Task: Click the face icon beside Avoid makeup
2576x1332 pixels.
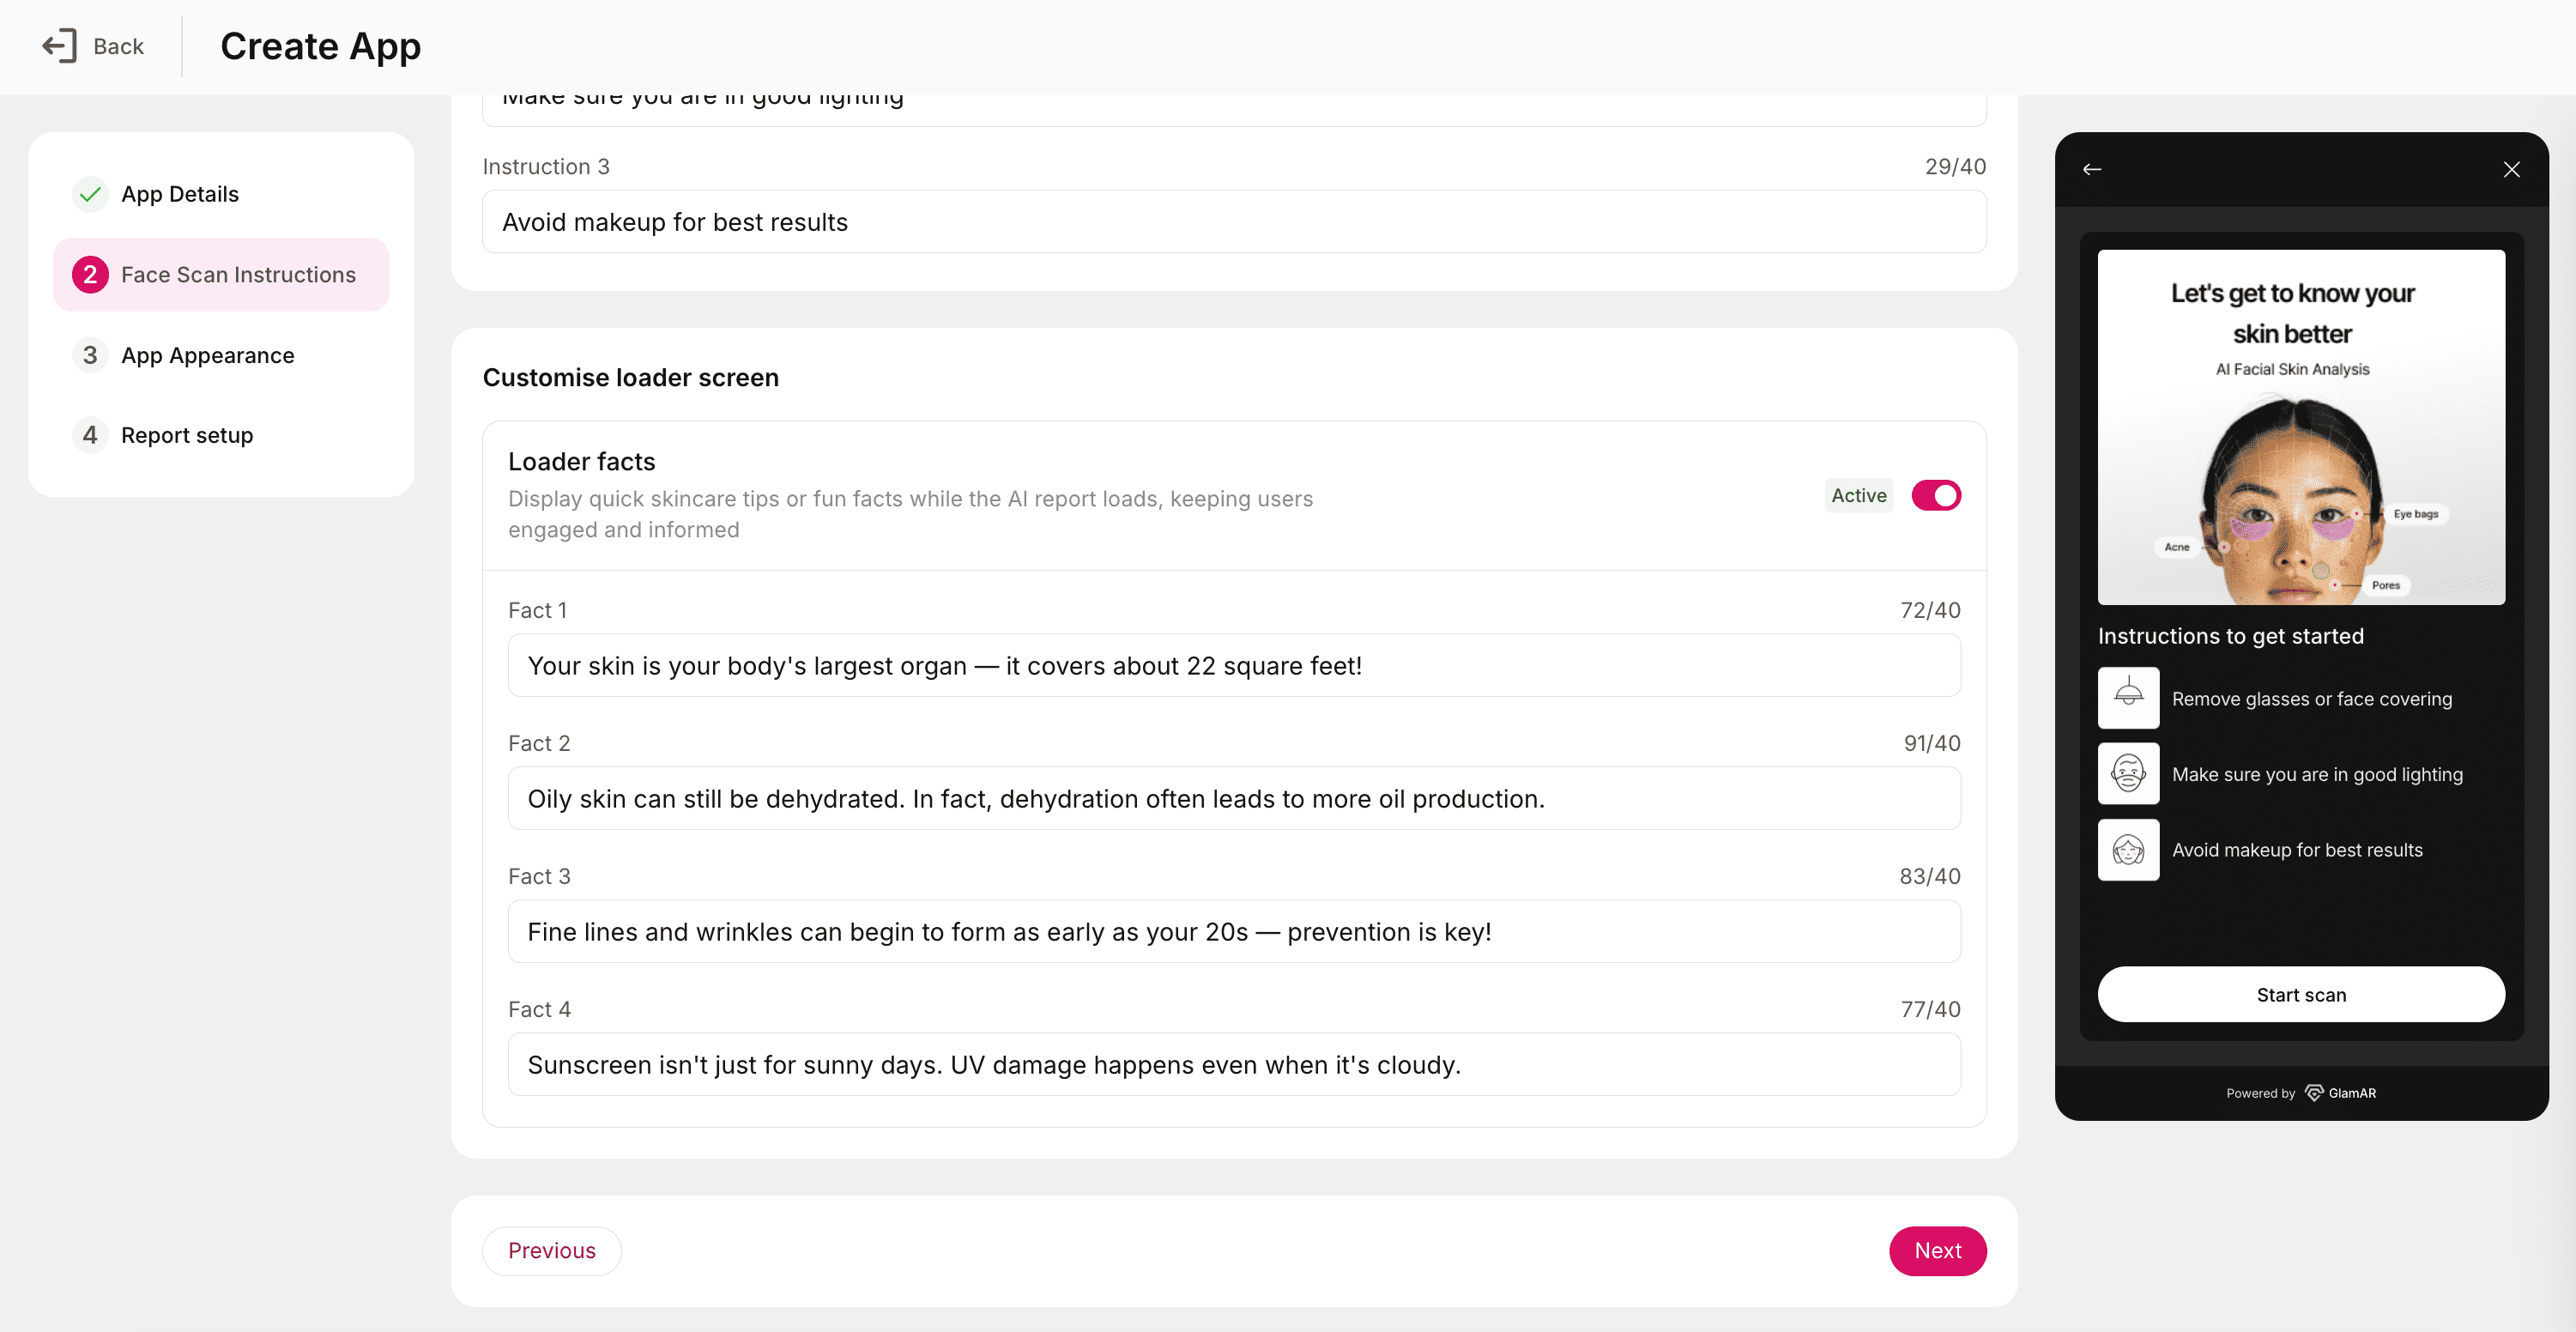Action: pos(2128,849)
